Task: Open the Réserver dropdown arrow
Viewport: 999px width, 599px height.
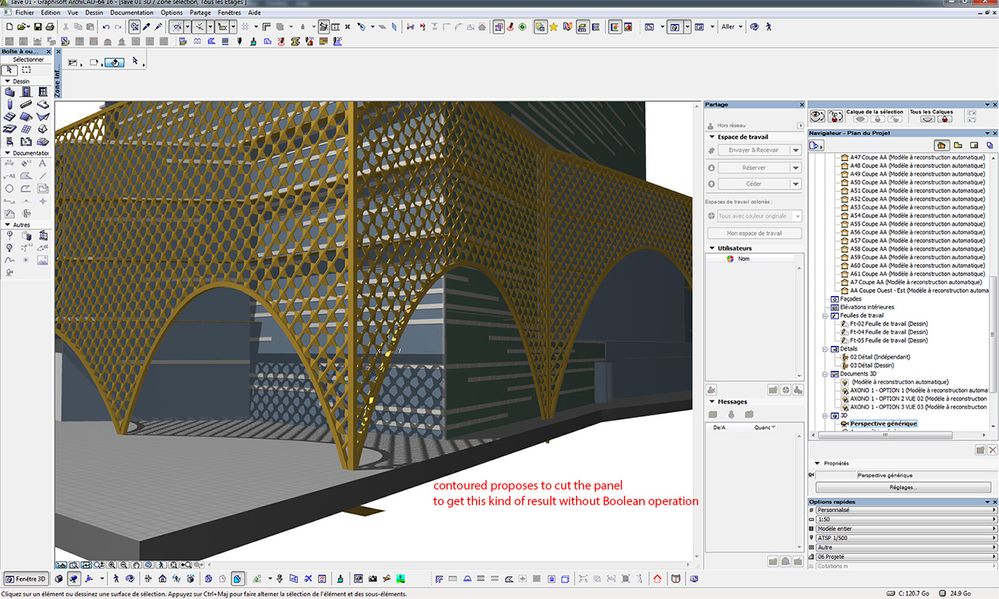Action: [797, 167]
